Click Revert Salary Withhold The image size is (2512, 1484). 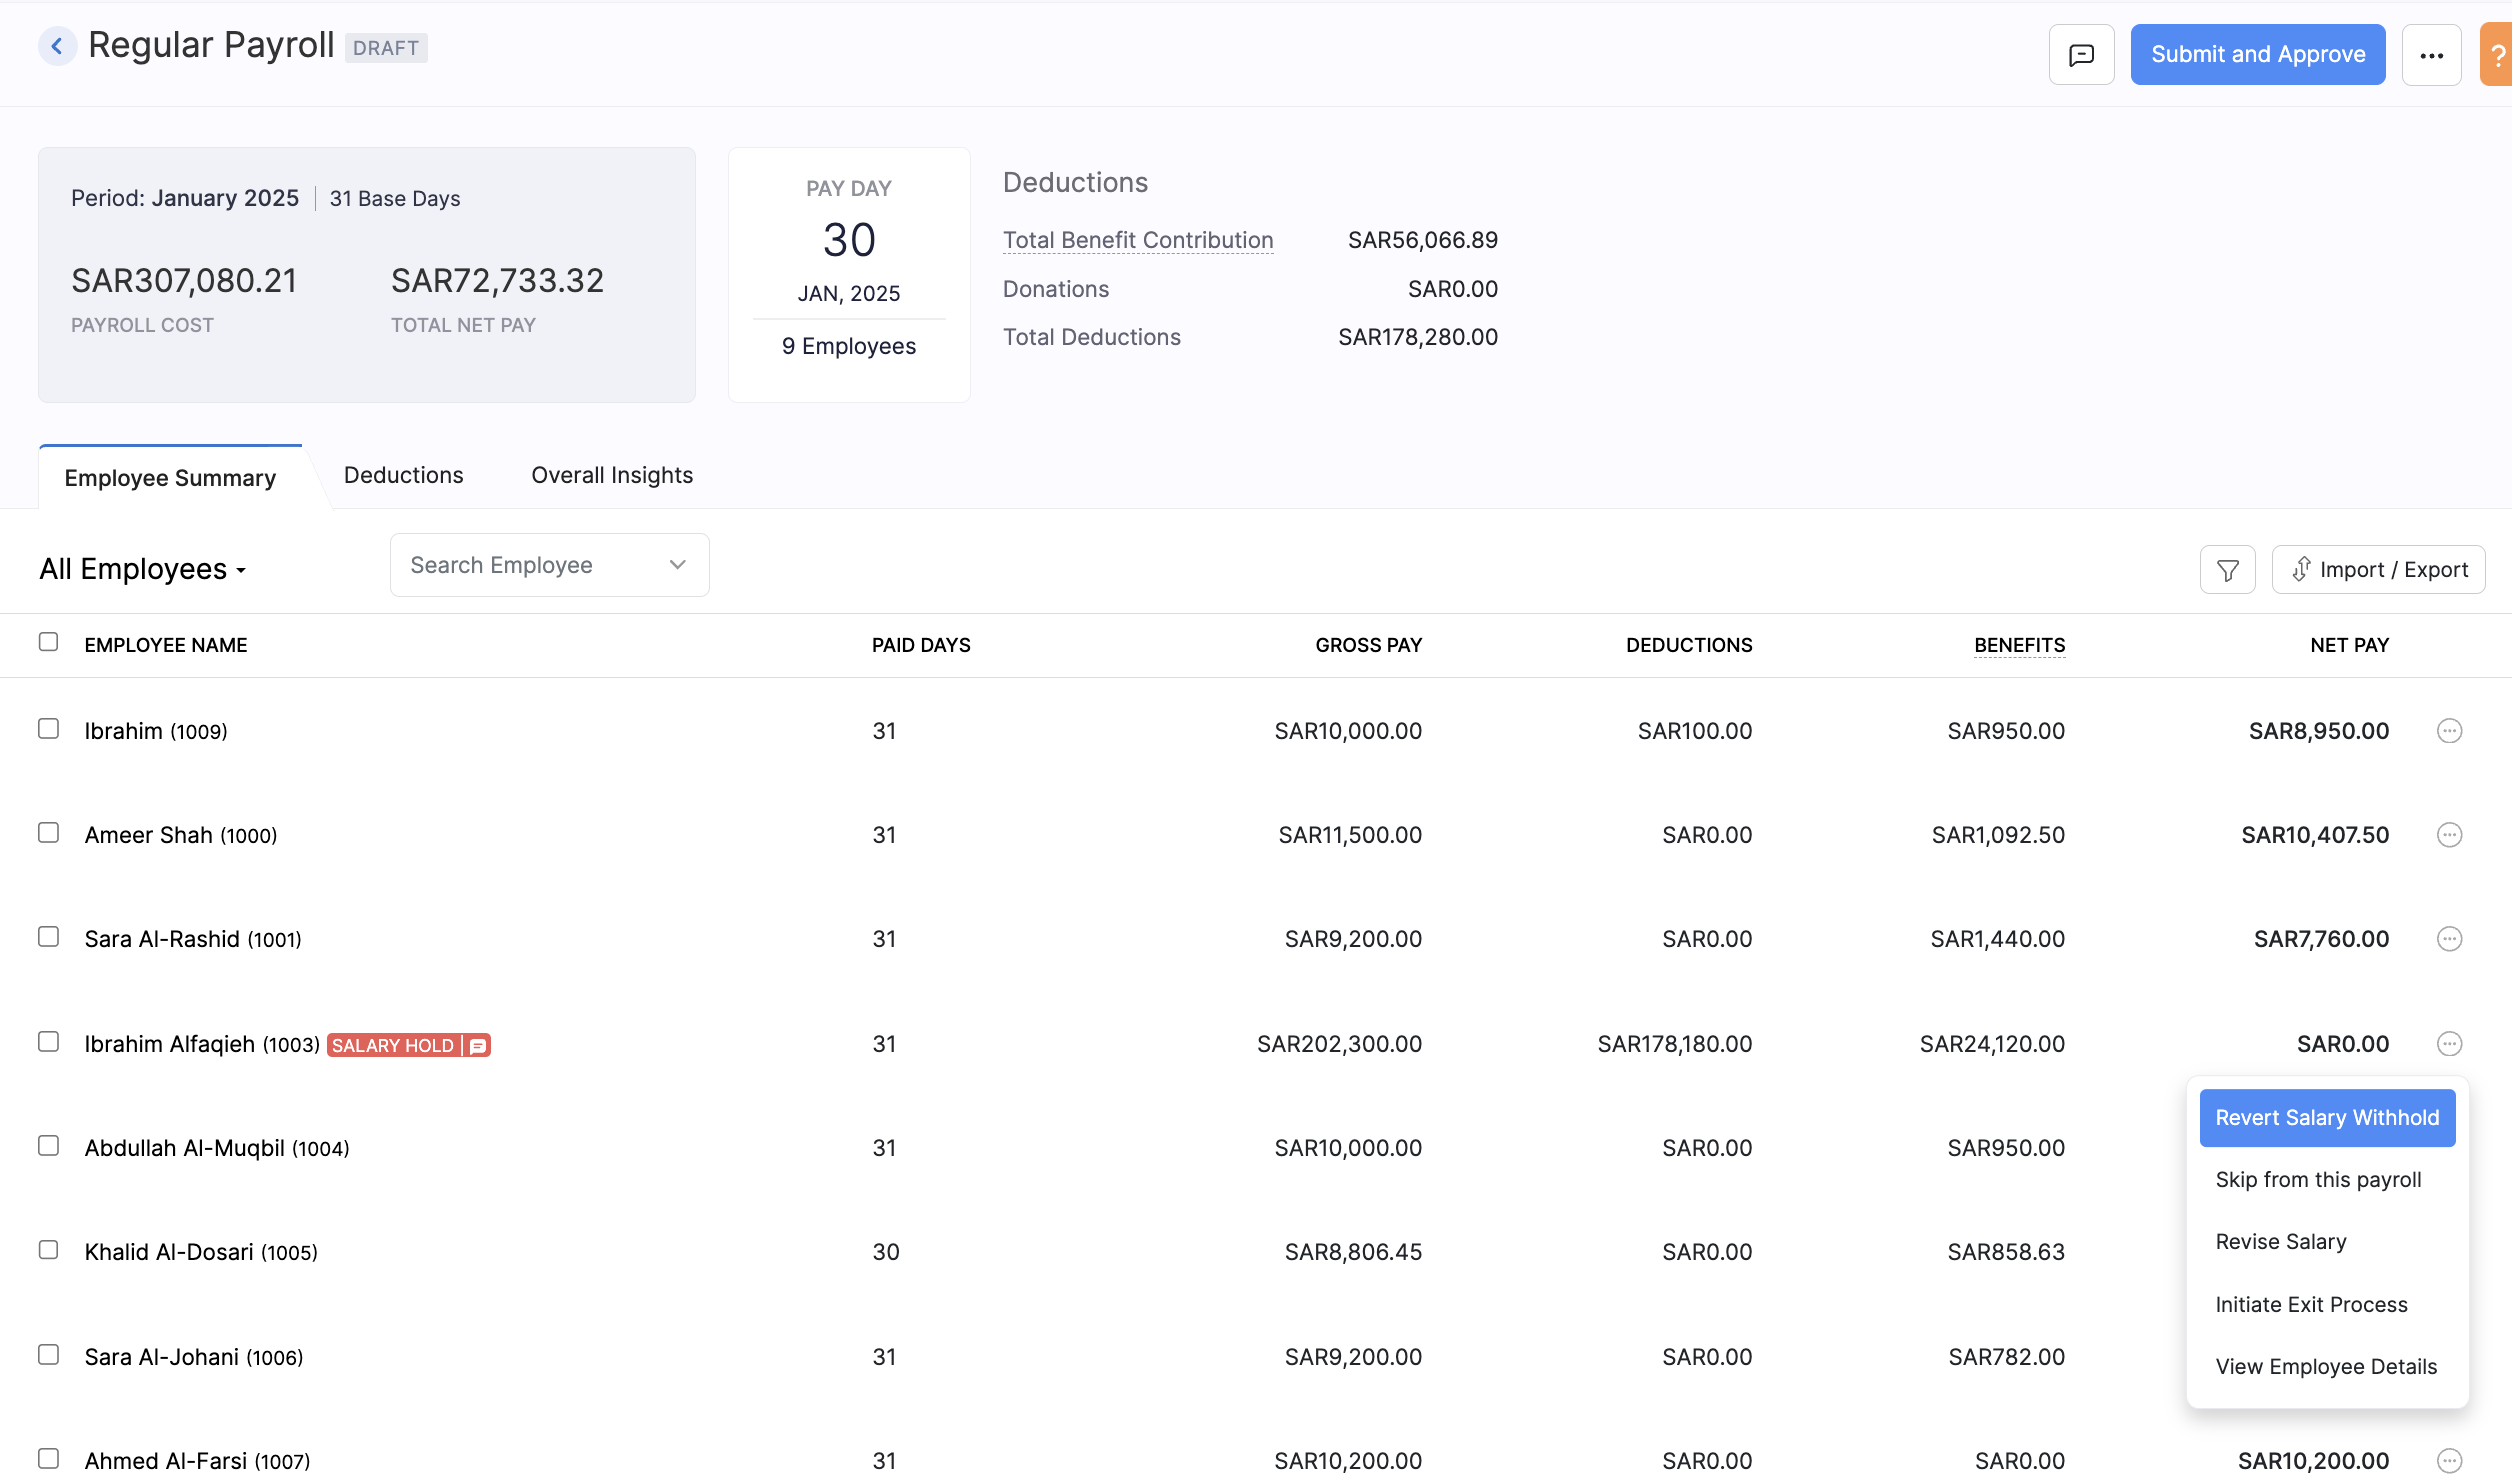(2327, 1117)
